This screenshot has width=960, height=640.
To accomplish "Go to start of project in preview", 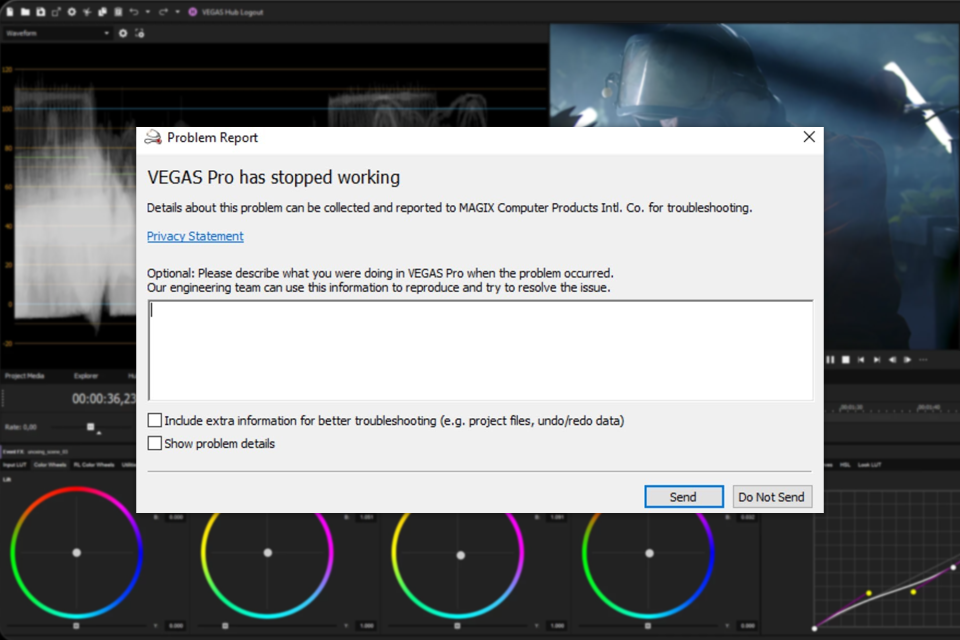I will coord(861,360).
